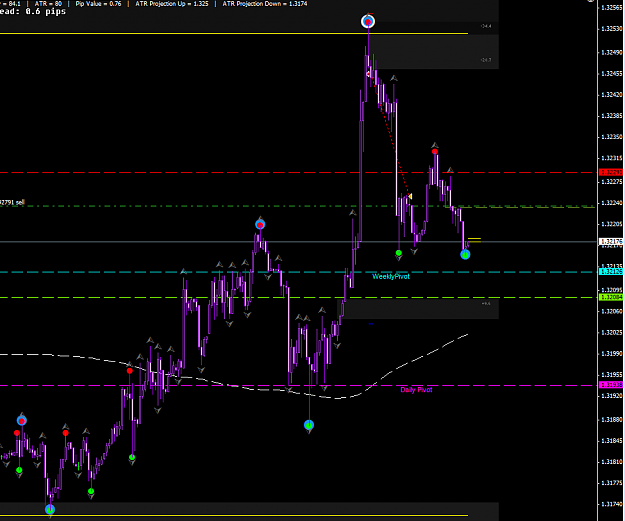Click the 1.32490 label on the price axis
Screen dimensions: 625x521
[x=612, y=52]
